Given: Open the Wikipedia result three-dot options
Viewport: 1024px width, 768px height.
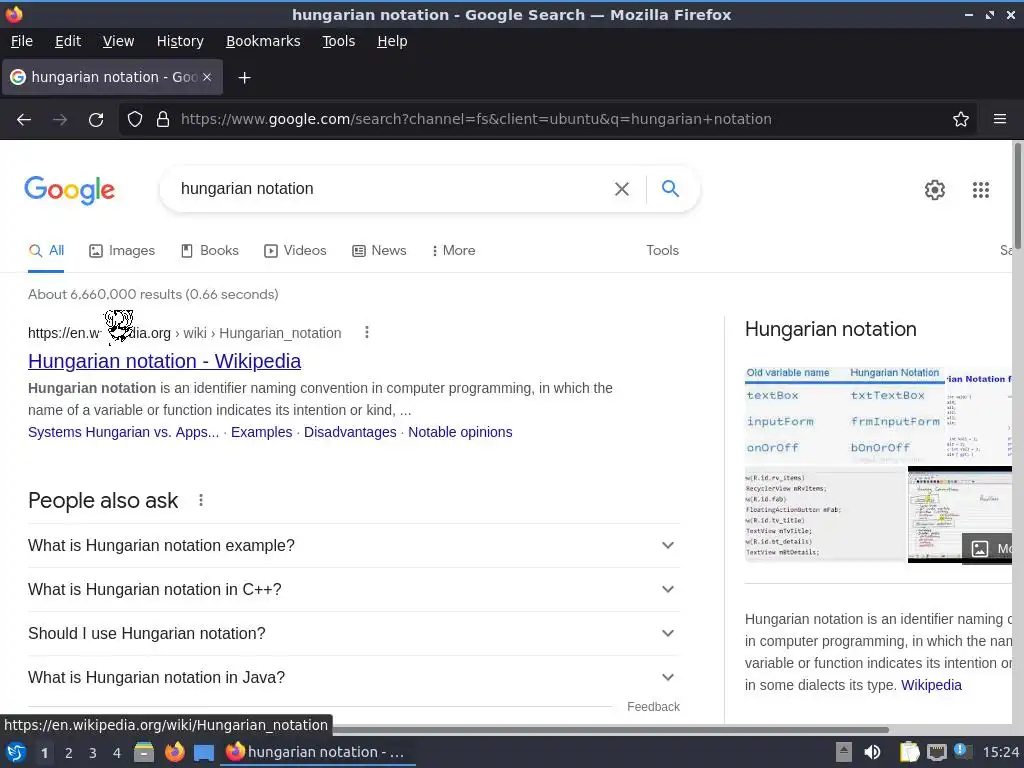Looking at the screenshot, I should pos(367,332).
